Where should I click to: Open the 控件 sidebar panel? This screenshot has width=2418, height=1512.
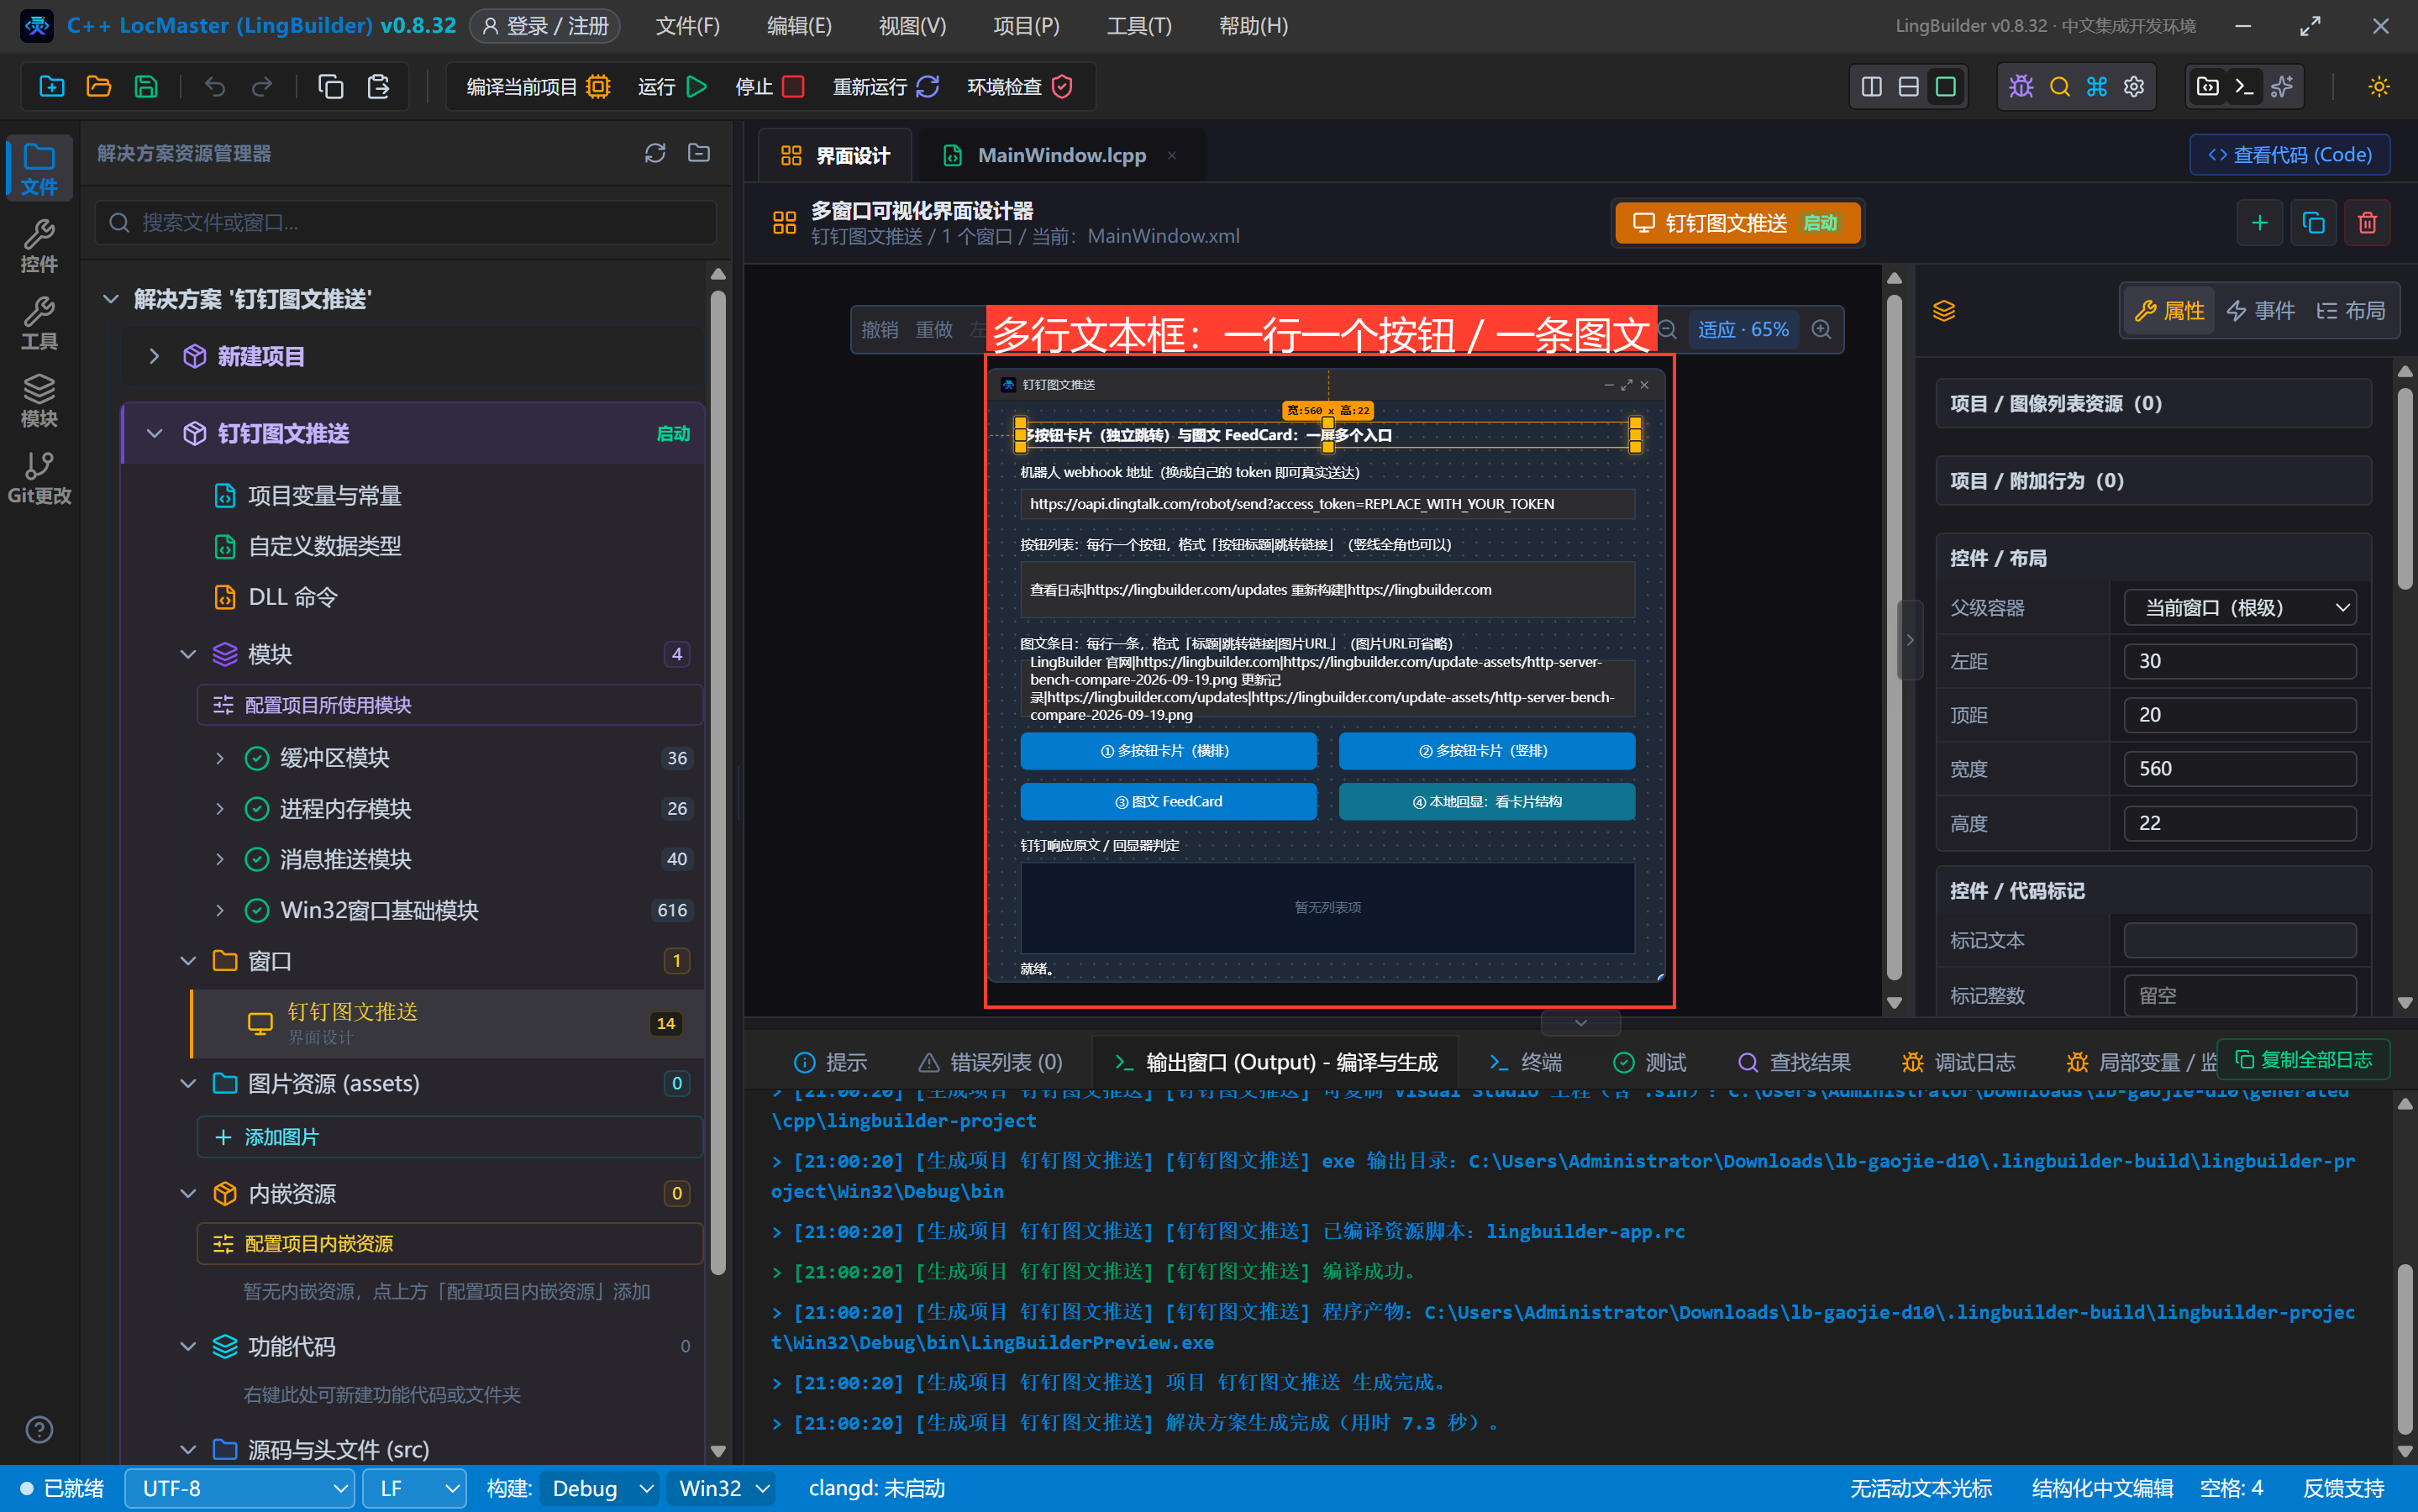39,246
